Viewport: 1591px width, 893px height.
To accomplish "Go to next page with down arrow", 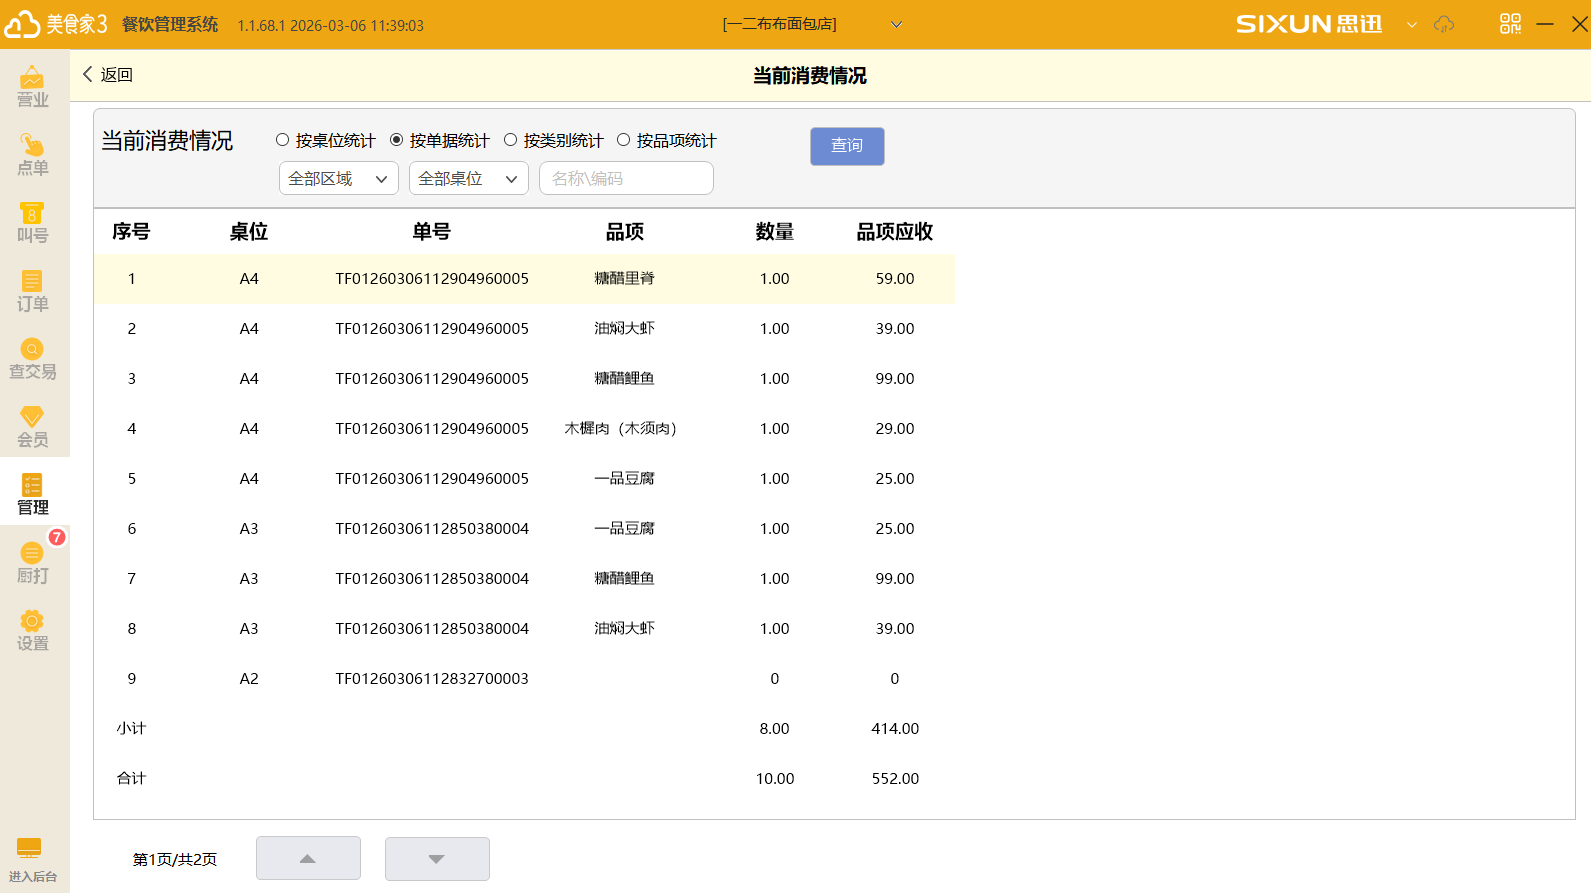I will tap(437, 859).
